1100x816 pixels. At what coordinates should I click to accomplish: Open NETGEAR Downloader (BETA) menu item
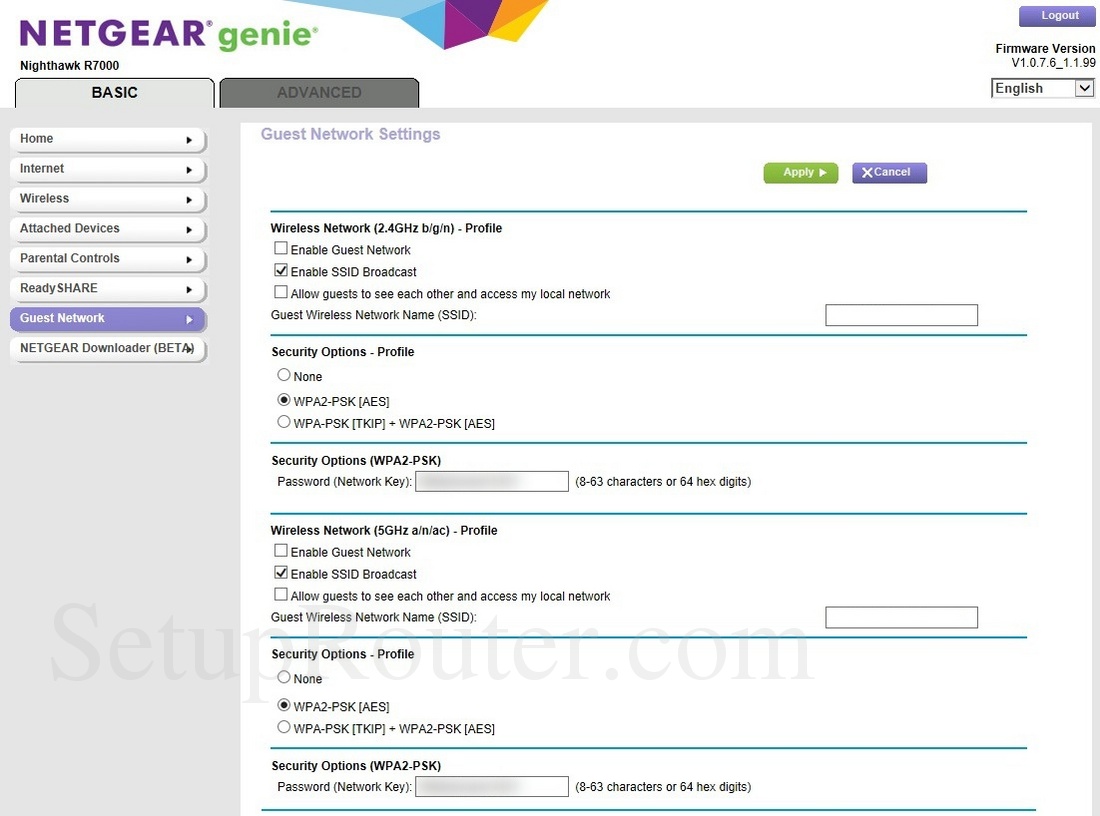108,349
